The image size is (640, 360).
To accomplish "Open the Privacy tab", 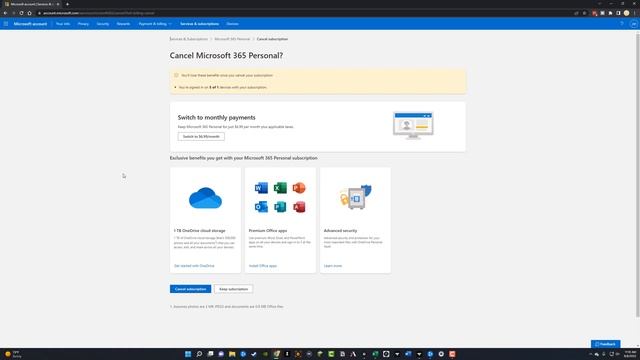I will tap(83, 24).
